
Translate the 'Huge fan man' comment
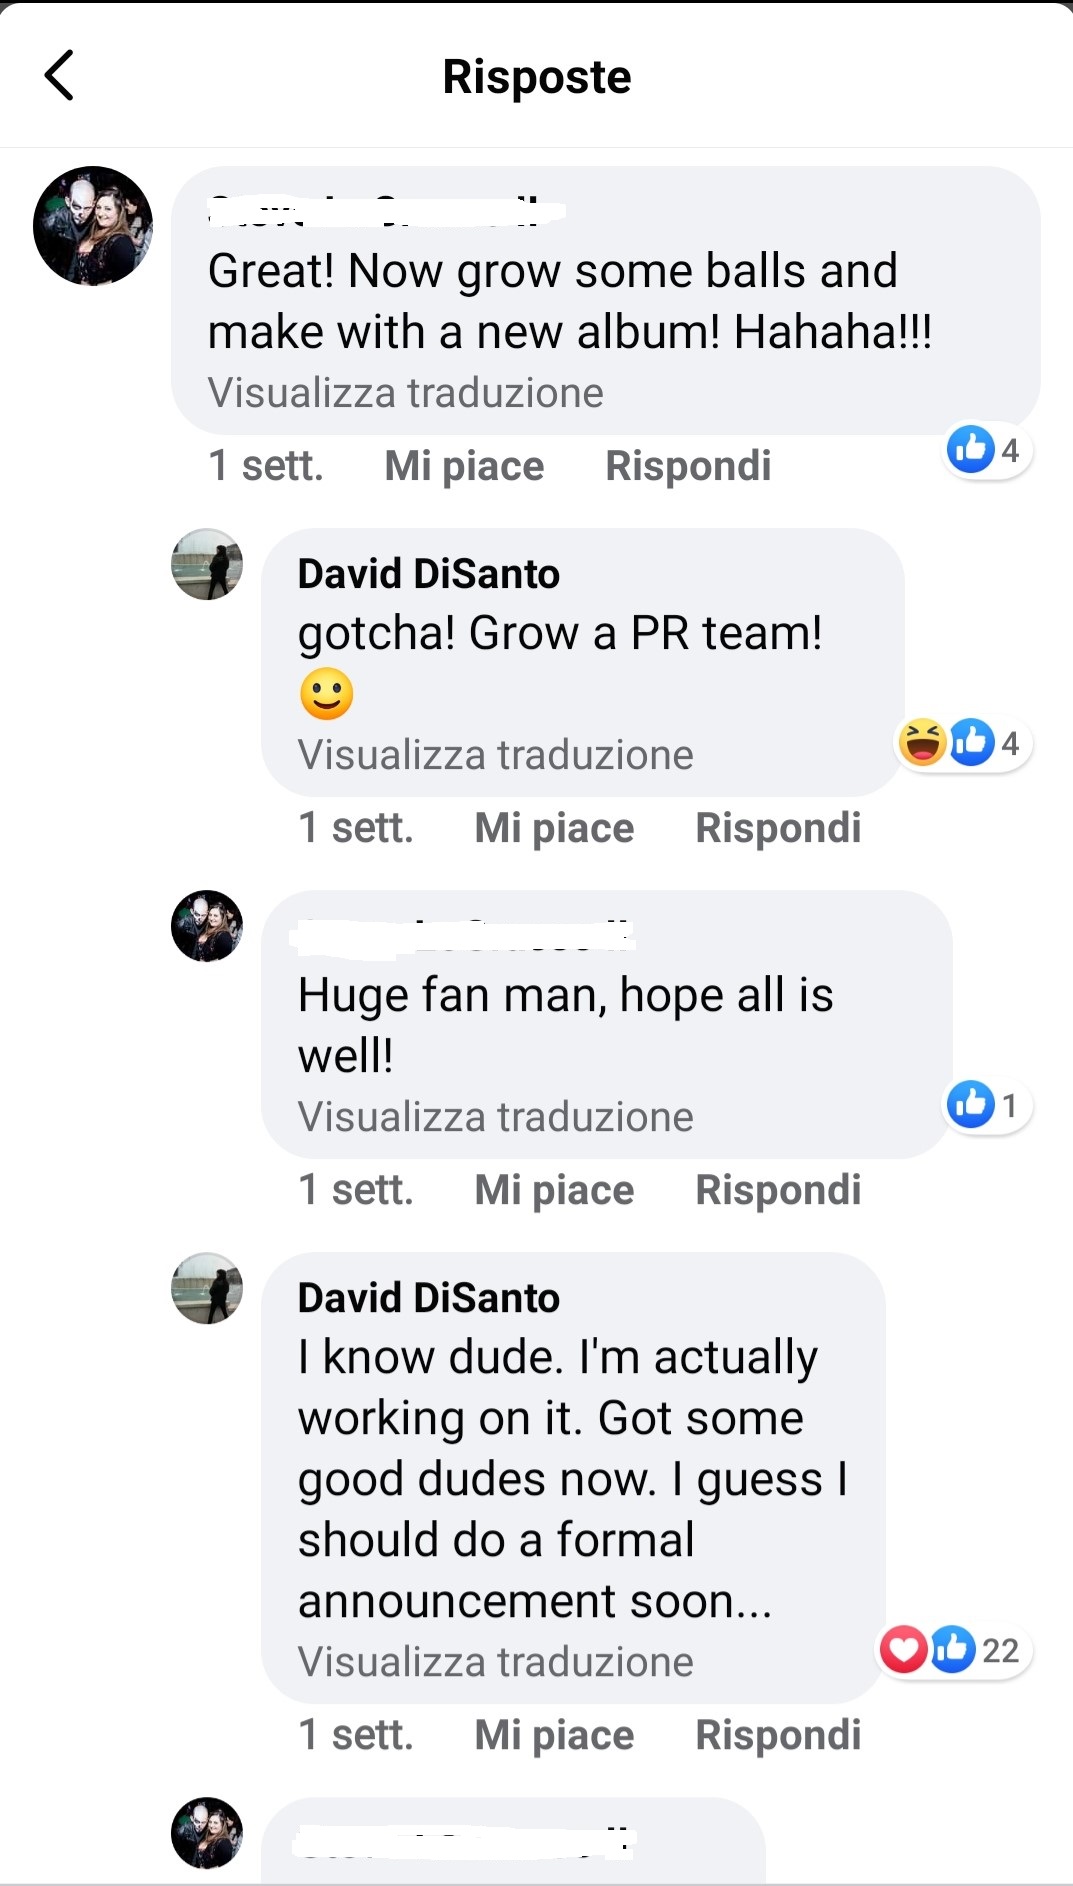pyautogui.click(x=495, y=1117)
